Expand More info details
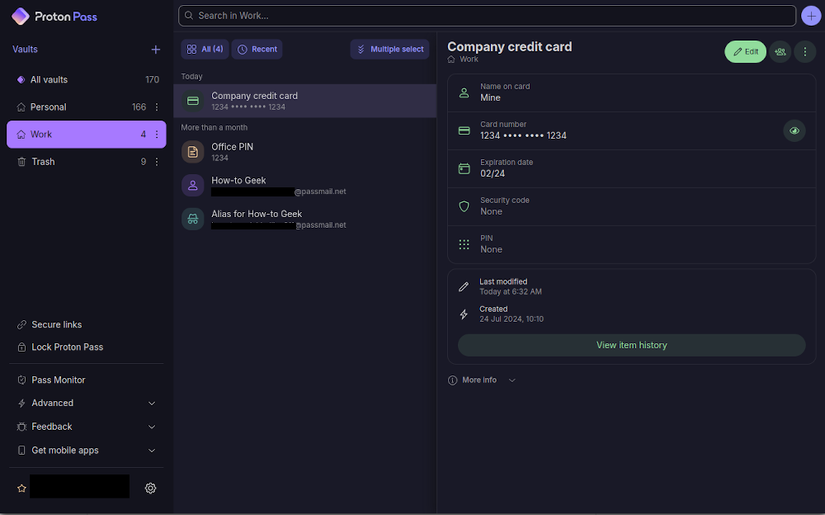 click(x=482, y=380)
